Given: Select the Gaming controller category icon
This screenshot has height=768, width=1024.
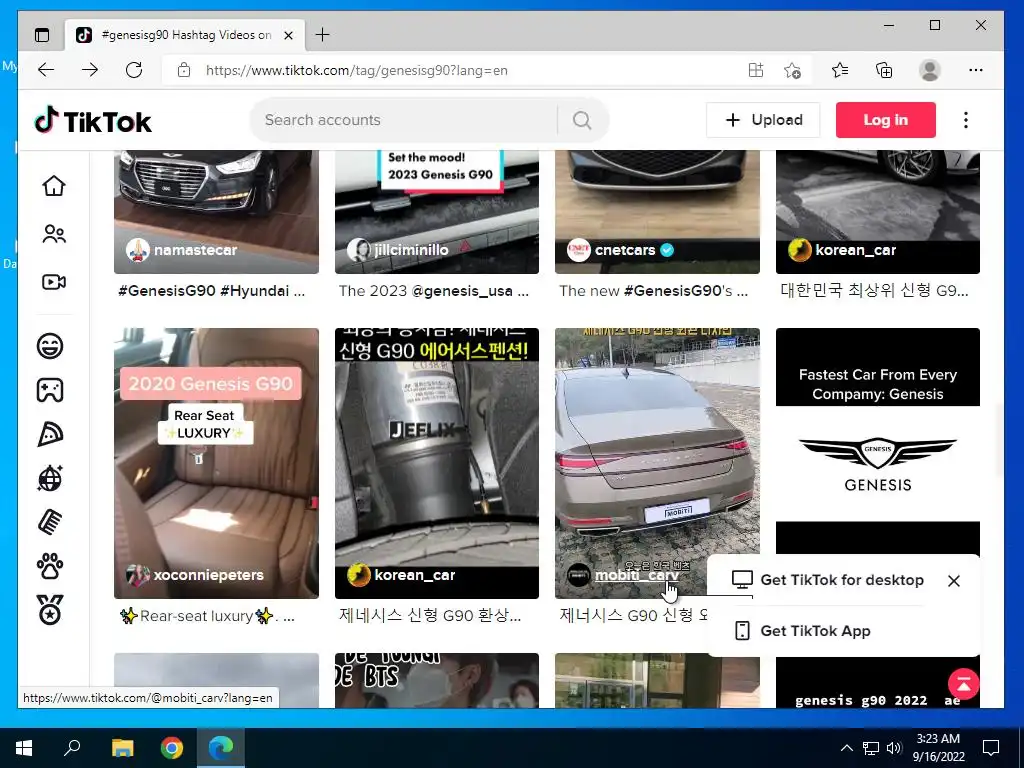Looking at the screenshot, I should [50, 390].
